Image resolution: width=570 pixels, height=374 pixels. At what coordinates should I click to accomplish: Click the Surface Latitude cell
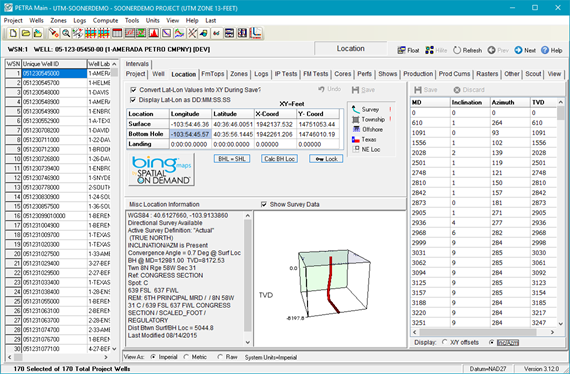pos(233,124)
